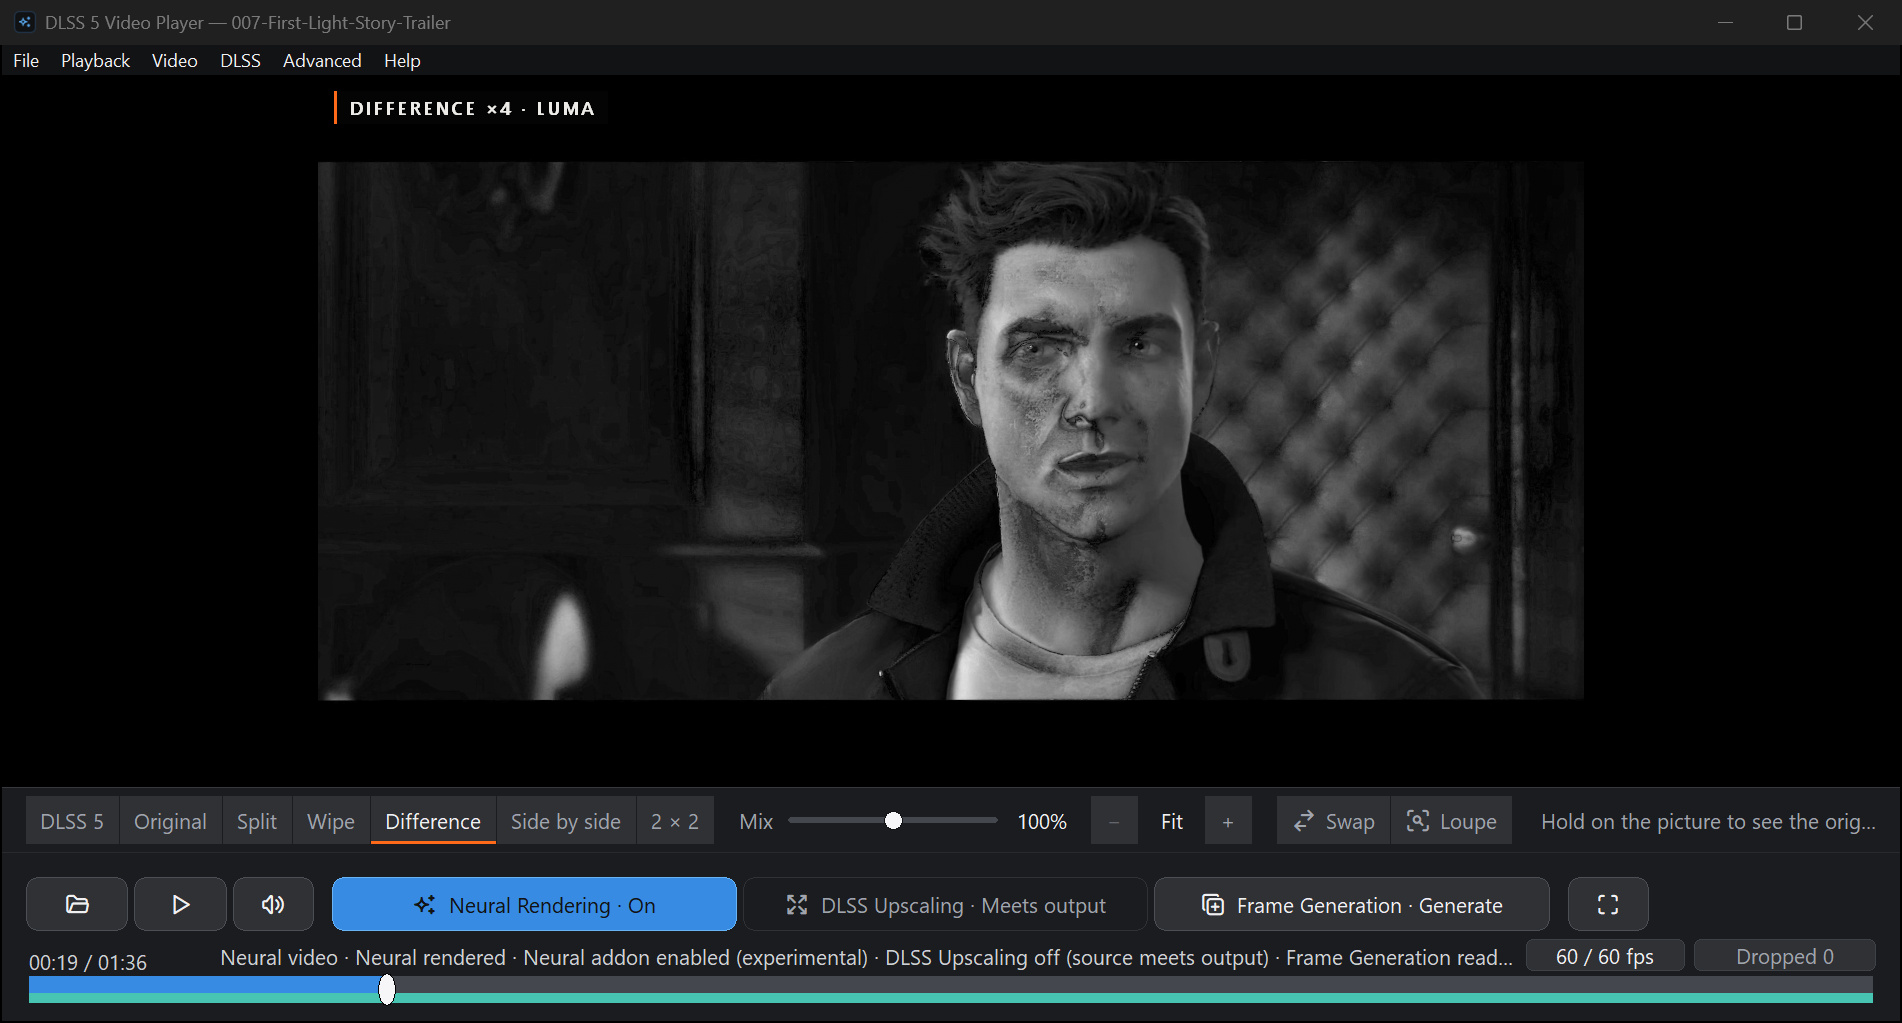1902x1023 pixels.
Task: Open the Help menu
Action: (402, 61)
